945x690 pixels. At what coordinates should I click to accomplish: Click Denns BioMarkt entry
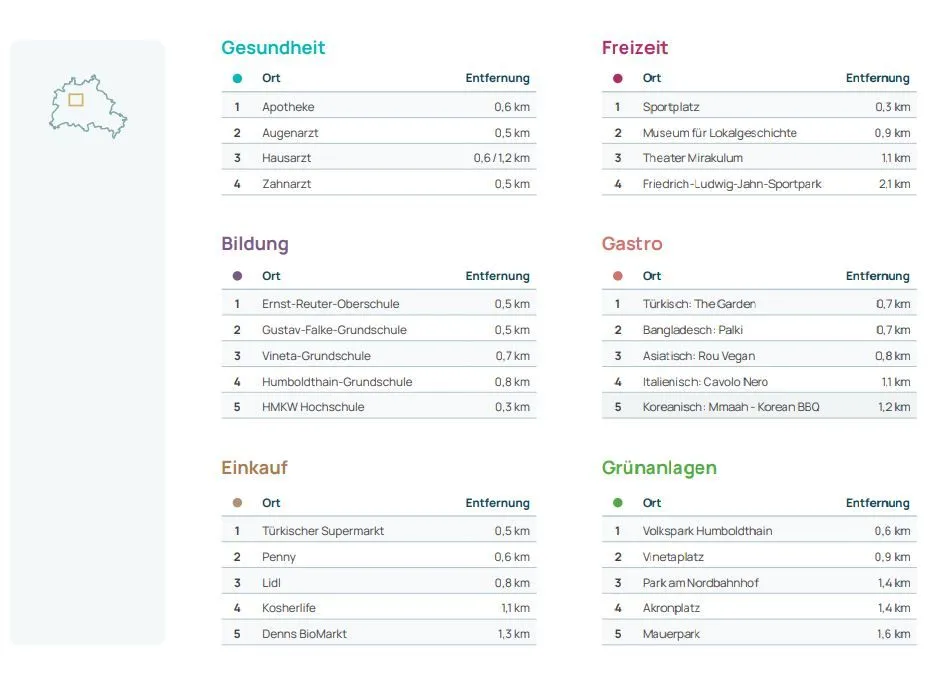(x=304, y=634)
